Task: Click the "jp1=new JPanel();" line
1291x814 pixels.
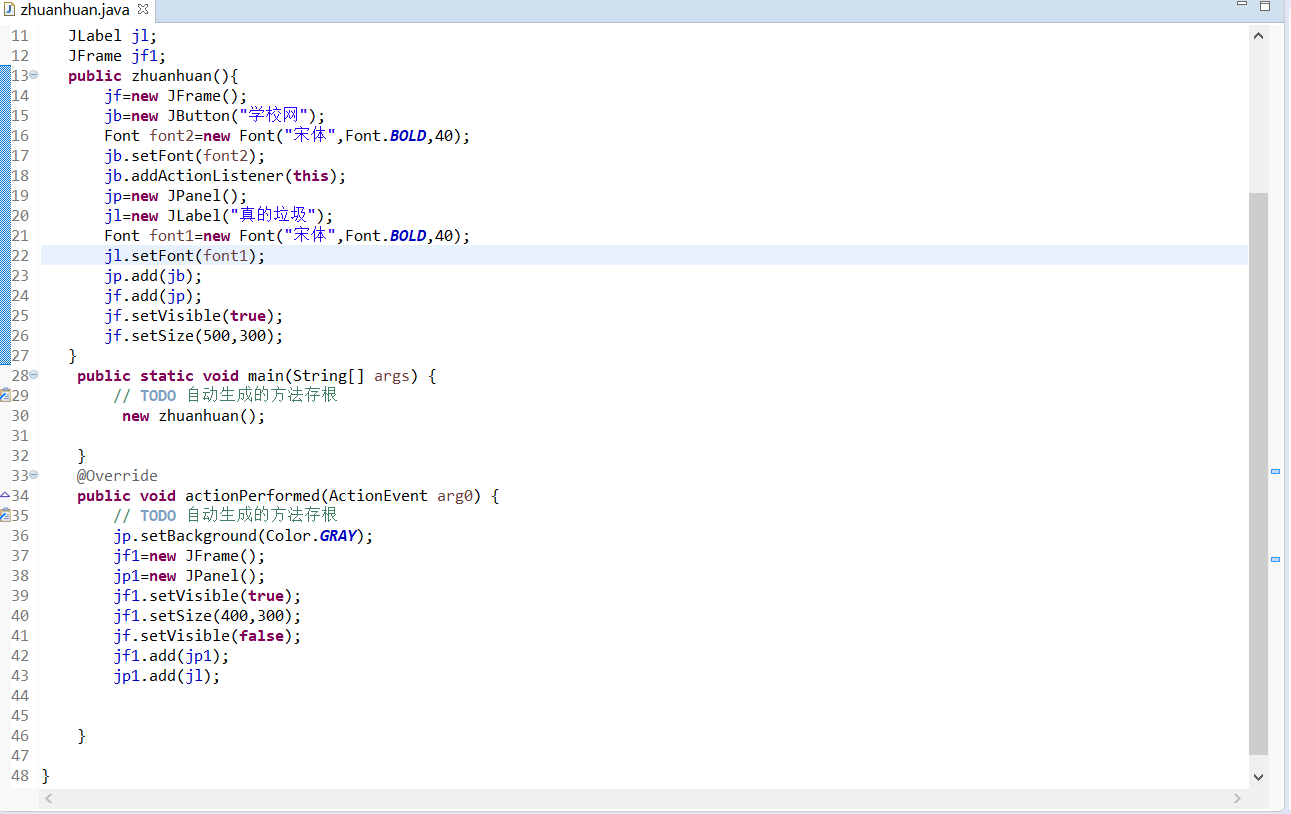Action: pos(190,575)
